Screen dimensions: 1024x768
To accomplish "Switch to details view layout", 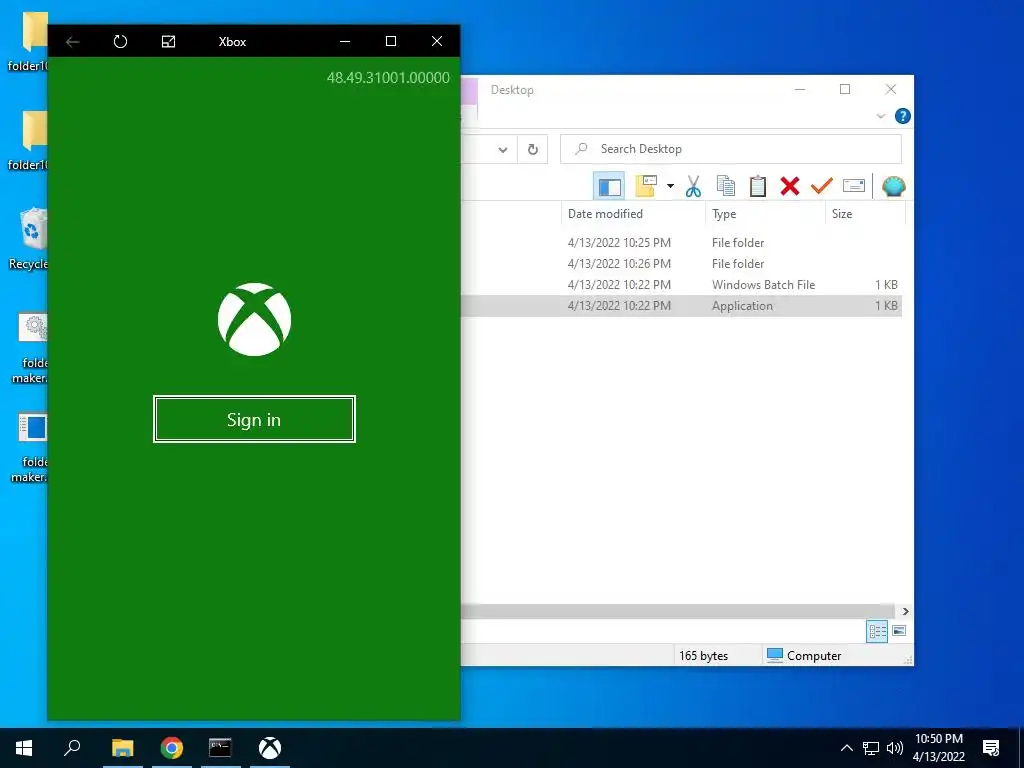I will [x=877, y=631].
